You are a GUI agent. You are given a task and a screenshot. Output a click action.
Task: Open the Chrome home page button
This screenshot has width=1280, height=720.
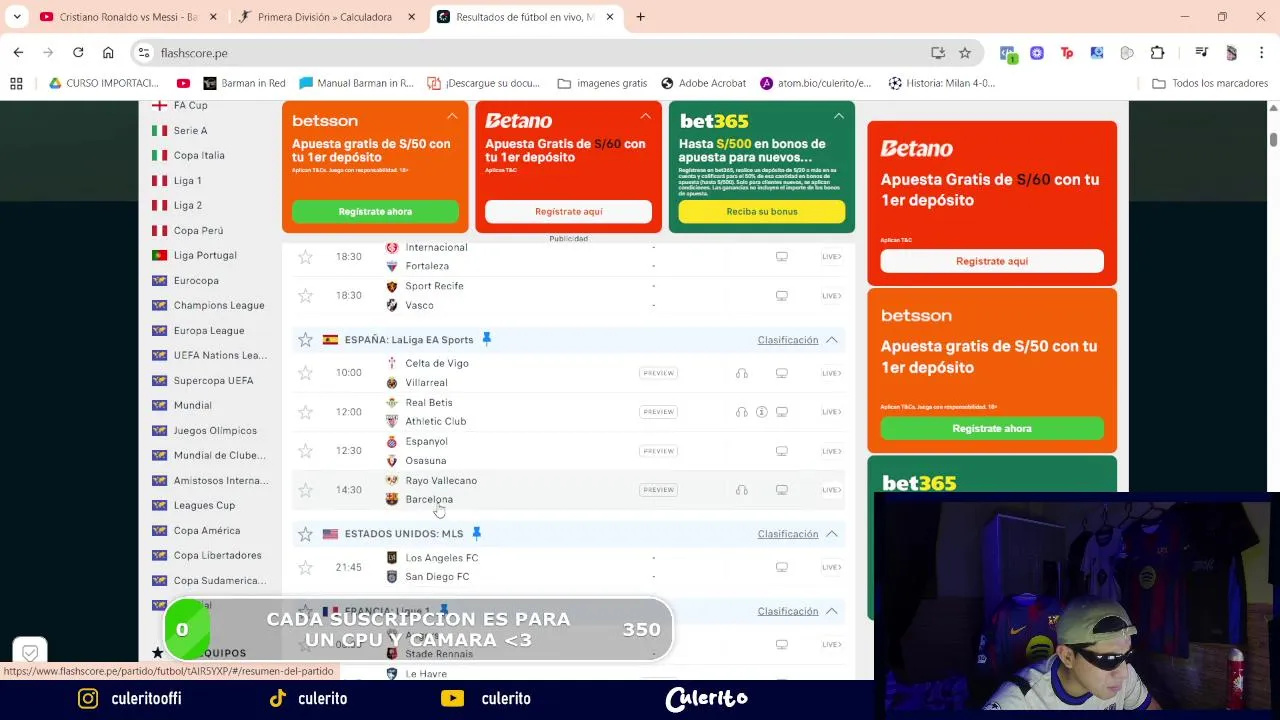(x=108, y=52)
